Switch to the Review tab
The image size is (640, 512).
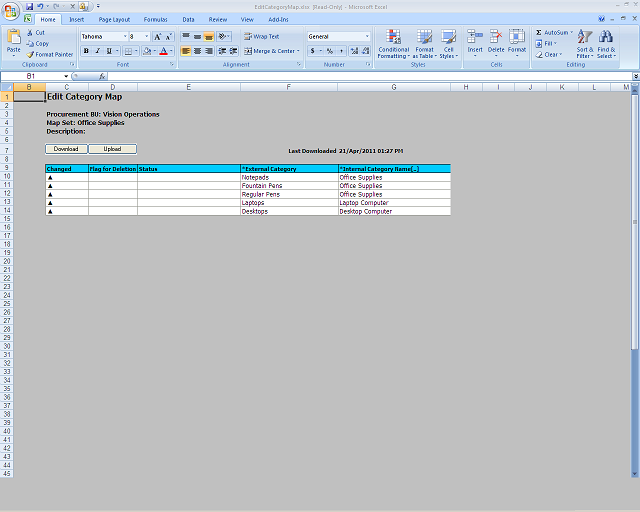click(x=218, y=19)
